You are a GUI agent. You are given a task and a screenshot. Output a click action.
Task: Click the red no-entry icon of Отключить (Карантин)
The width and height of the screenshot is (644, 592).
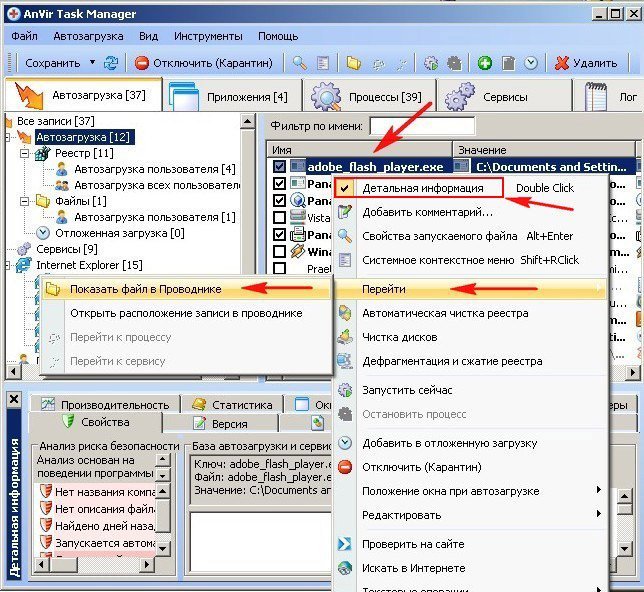click(141, 63)
